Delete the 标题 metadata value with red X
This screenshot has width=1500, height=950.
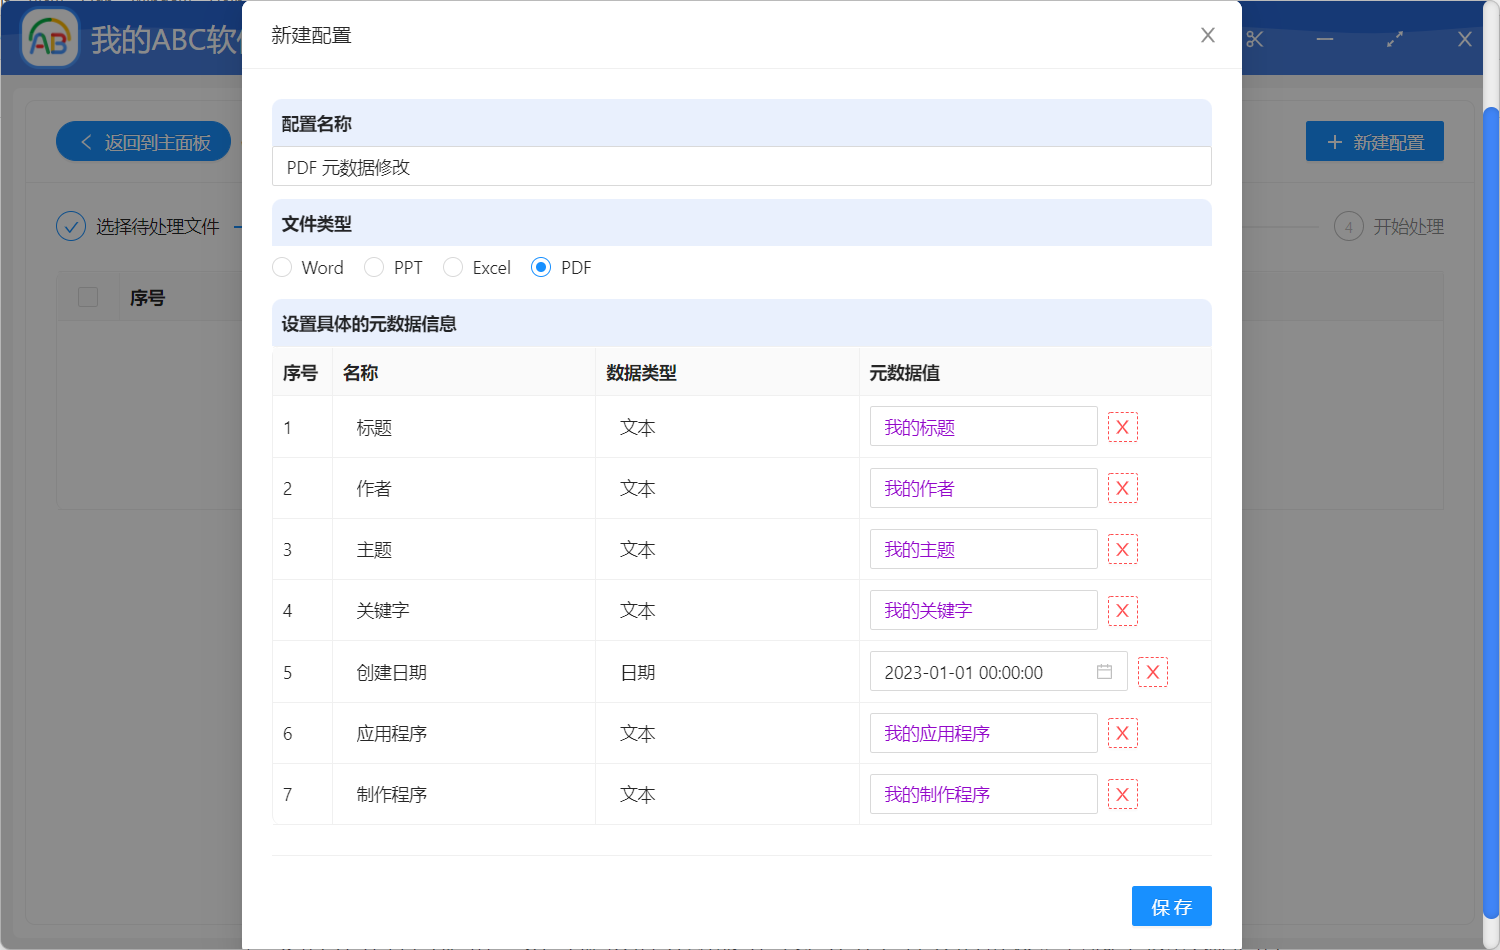(x=1122, y=427)
